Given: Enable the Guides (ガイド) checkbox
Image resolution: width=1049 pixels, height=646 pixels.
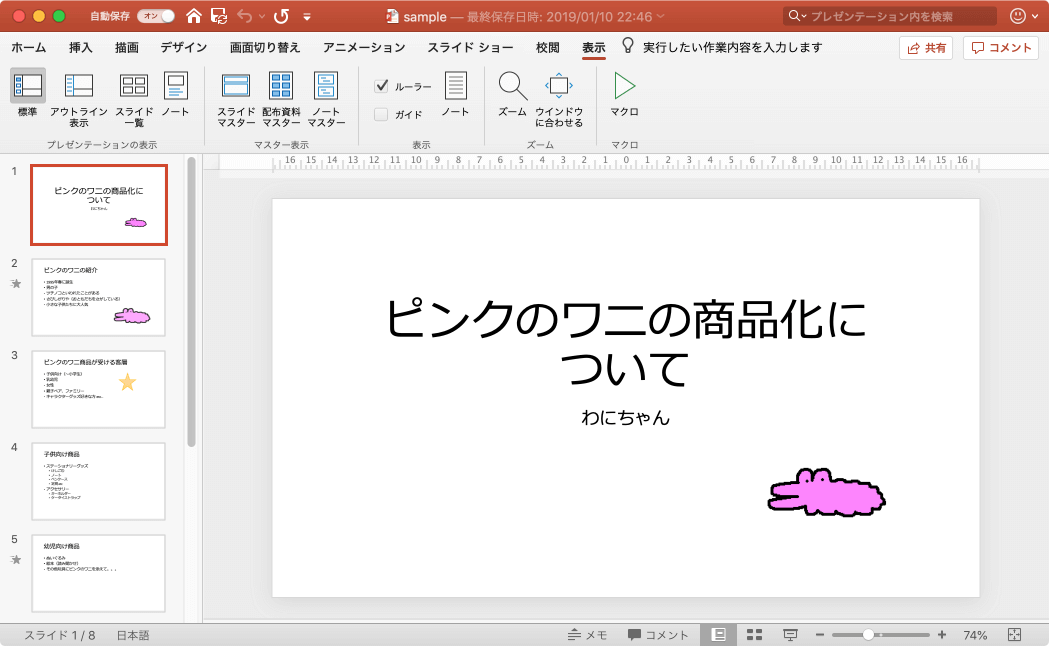Looking at the screenshot, I should (x=381, y=114).
